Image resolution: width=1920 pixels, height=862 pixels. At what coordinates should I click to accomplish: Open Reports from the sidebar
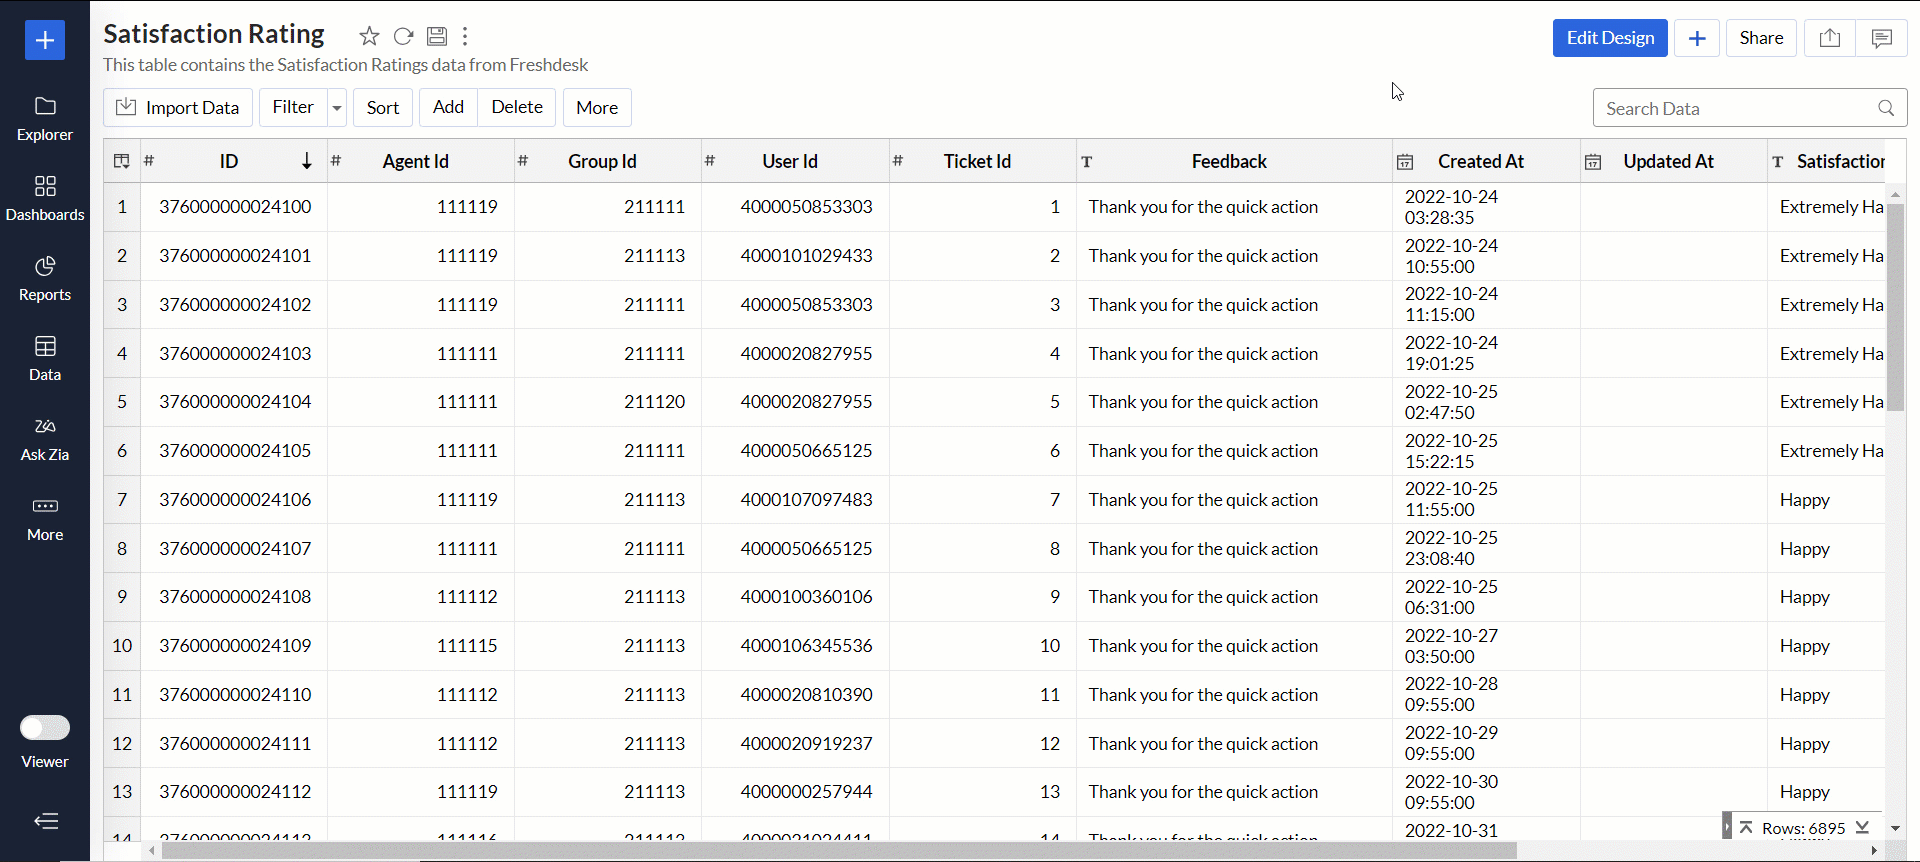click(x=45, y=278)
